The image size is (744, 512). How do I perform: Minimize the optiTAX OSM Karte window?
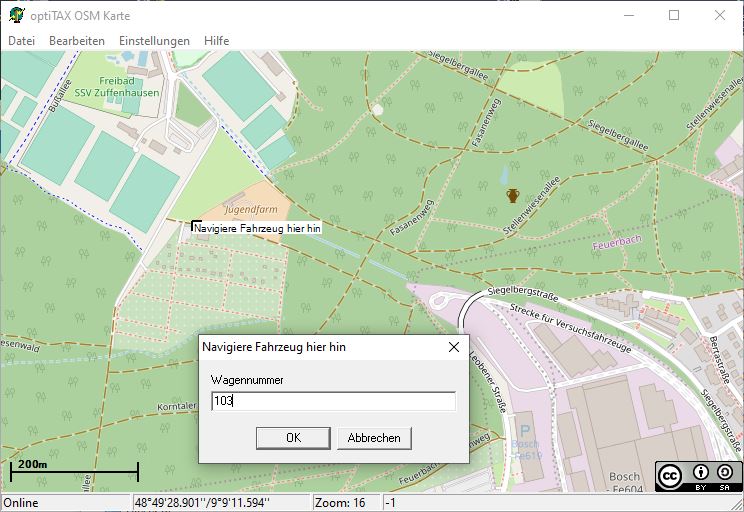point(629,15)
